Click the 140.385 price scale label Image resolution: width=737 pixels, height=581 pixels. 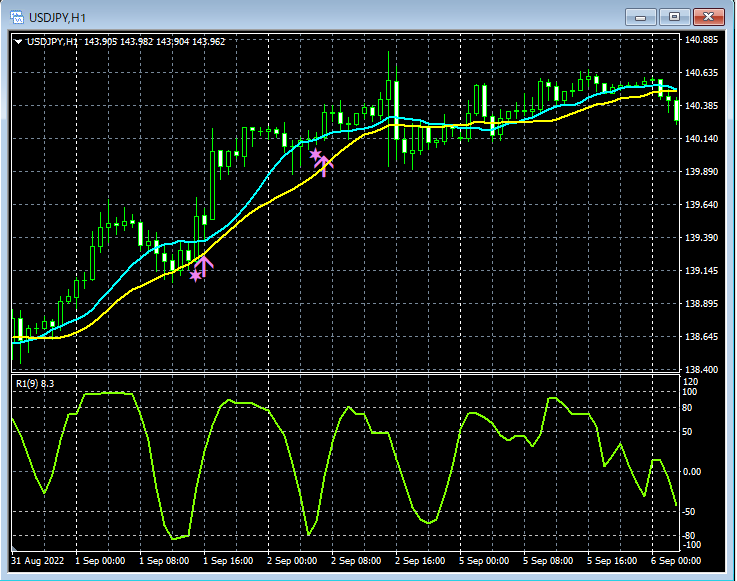[x=701, y=105]
